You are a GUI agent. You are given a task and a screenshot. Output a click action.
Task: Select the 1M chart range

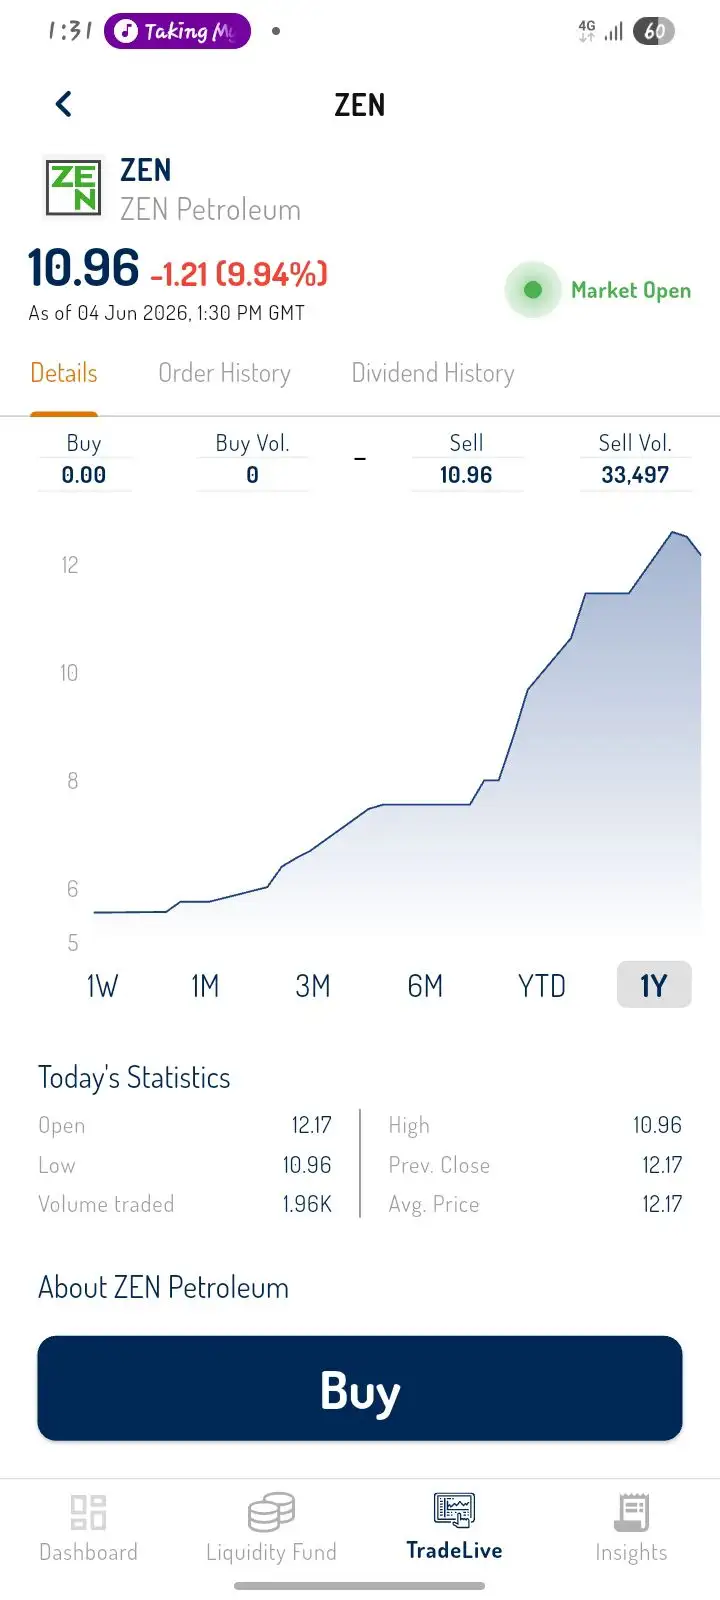tap(205, 986)
